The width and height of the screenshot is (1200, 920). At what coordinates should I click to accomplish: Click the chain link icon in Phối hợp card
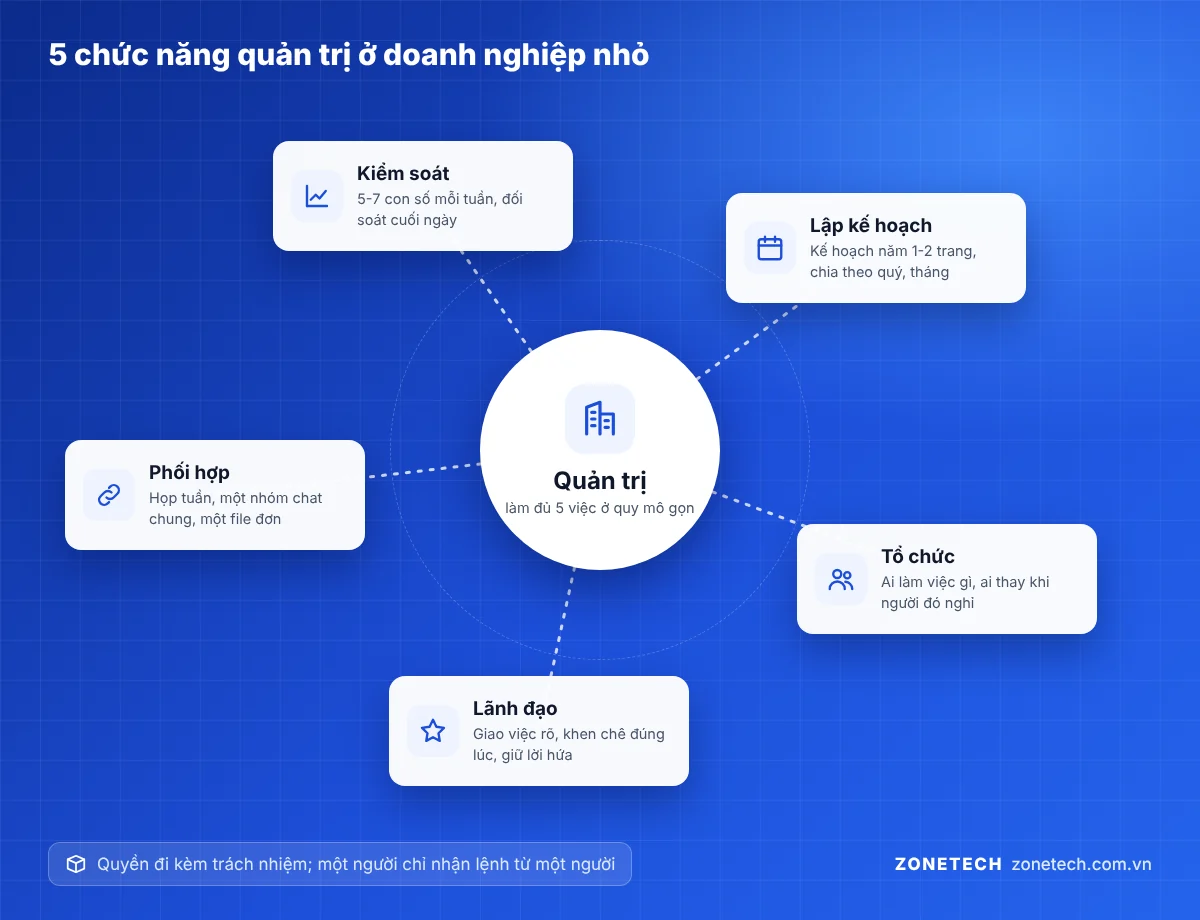(x=109, y=495)
